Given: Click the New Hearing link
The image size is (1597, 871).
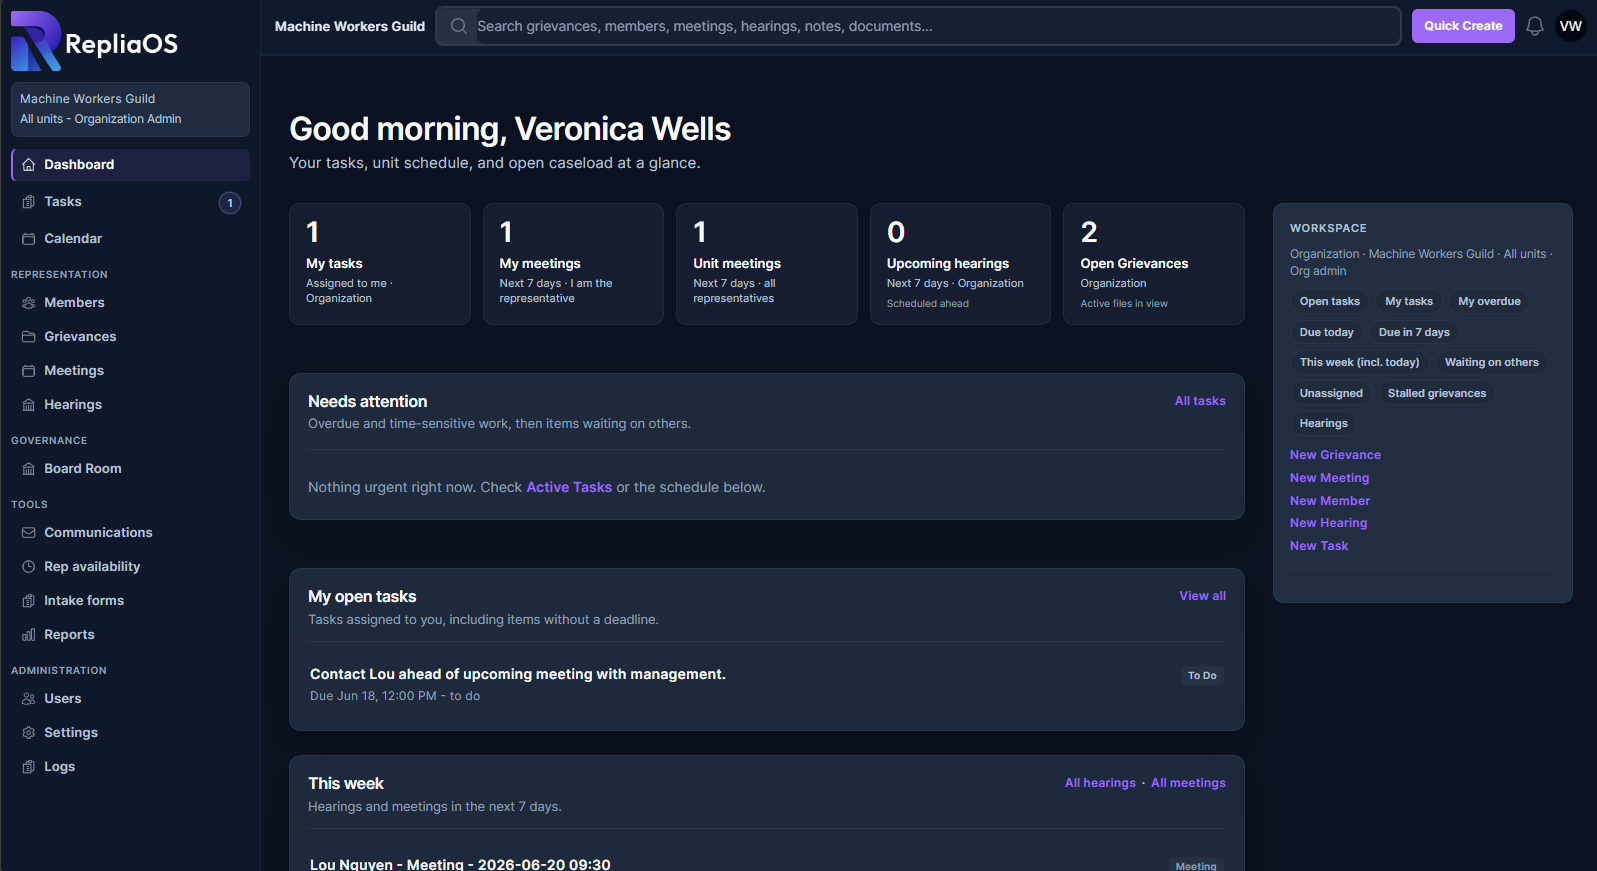Looking at the screenshot, I should [1328, 523].
